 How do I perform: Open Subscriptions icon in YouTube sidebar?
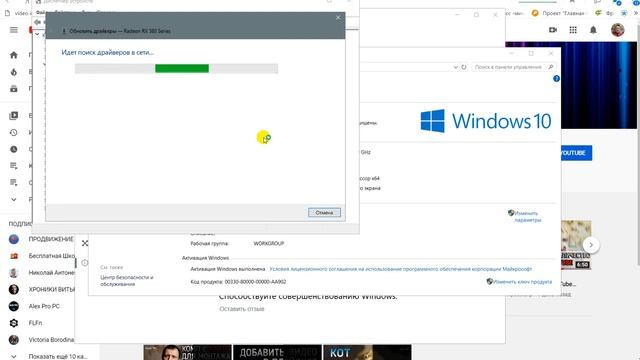(14, 89)
